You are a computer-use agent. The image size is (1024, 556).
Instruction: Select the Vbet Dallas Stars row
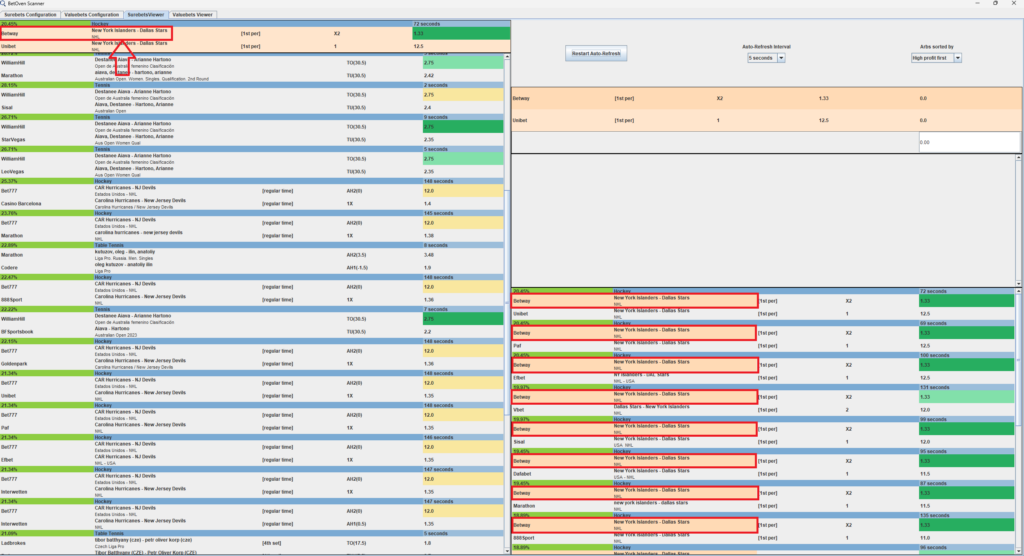(x=763, y=410)
